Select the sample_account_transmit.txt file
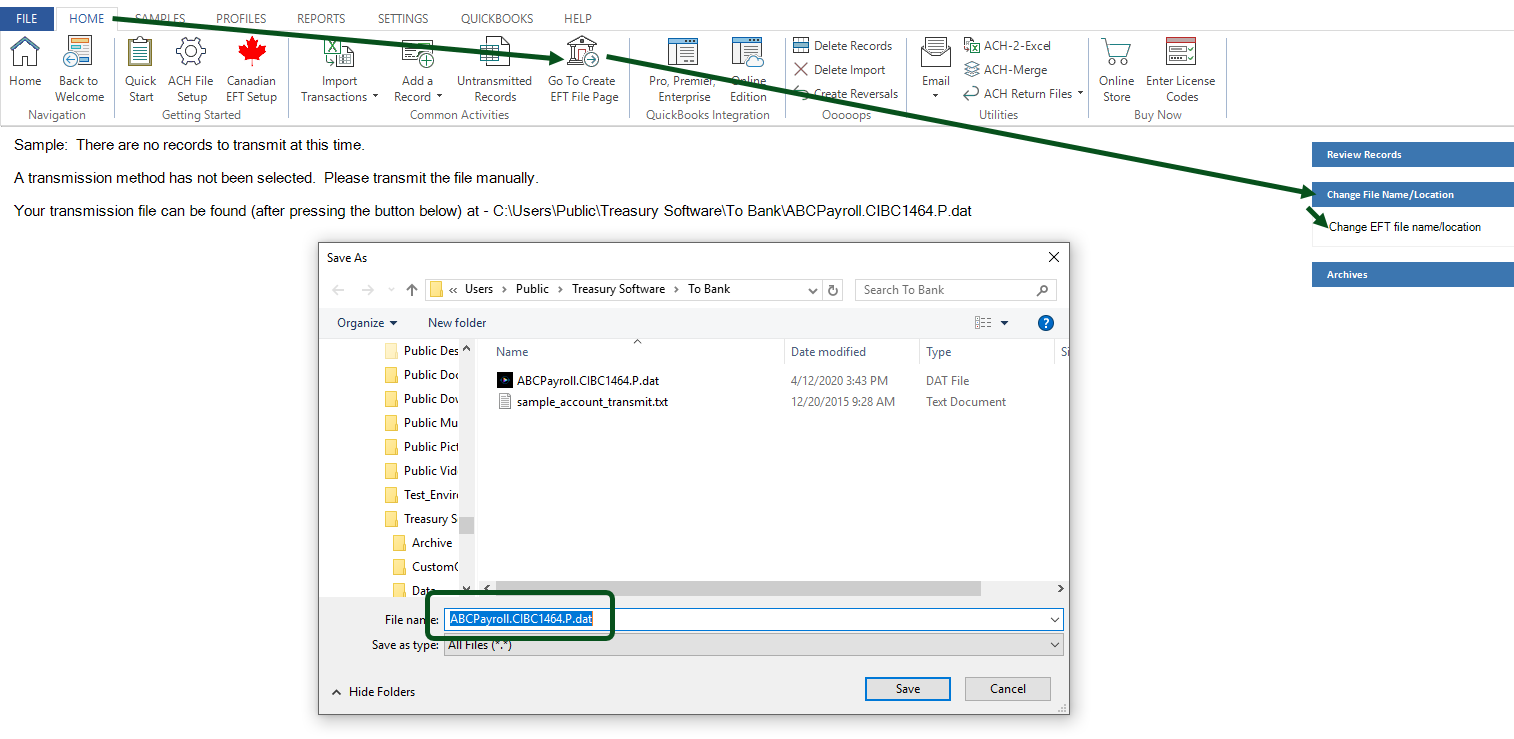 click(592, 402)
